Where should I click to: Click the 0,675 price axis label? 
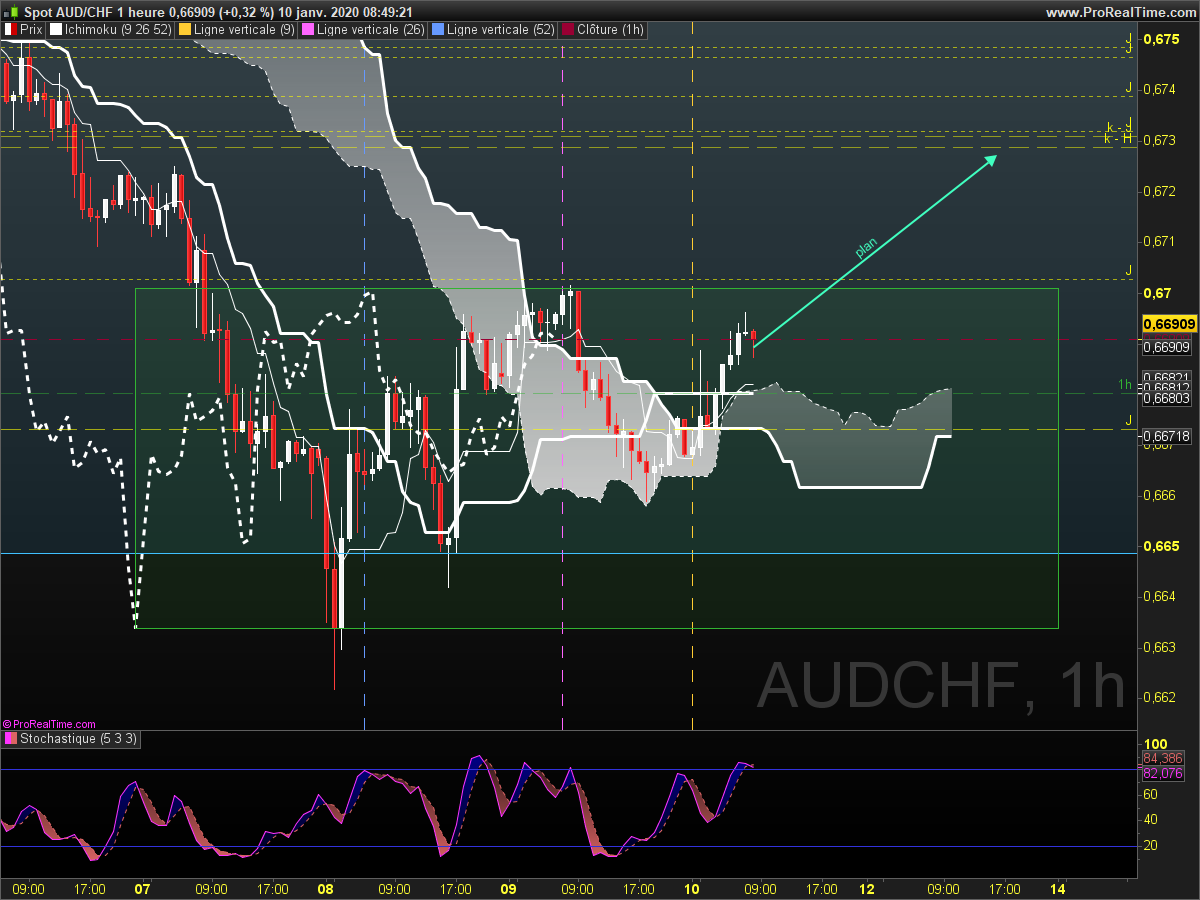(x=1162, y=39)
